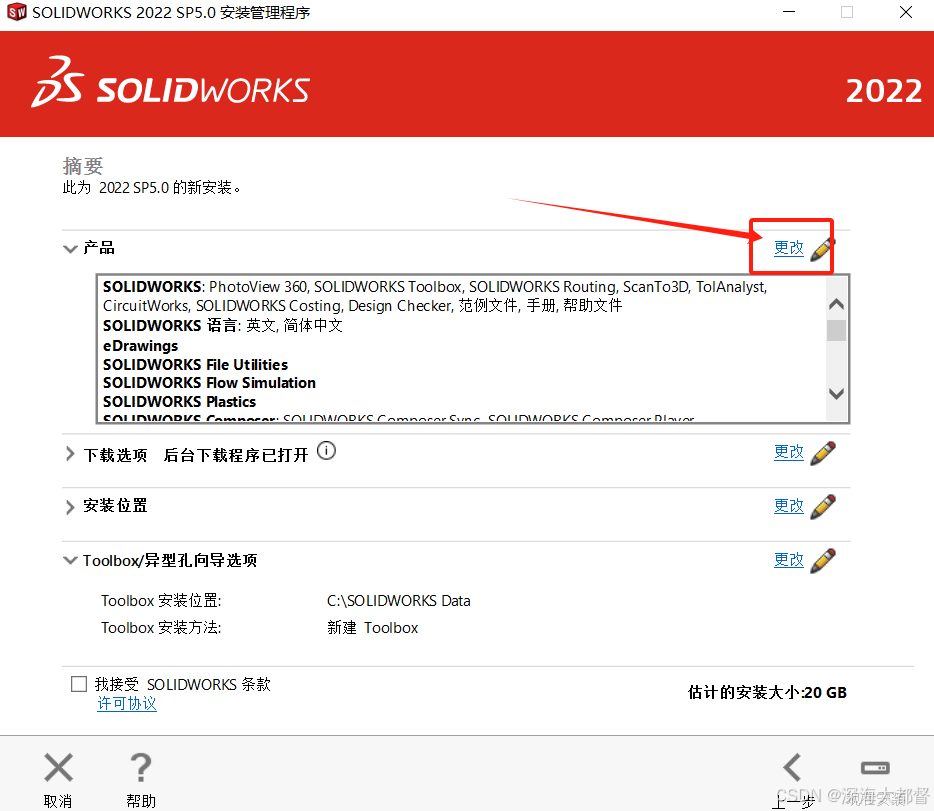Accept SOLIDWORKS terms checkbox 我接受
The height and width of the screenshot is (811, 934).
79,684
